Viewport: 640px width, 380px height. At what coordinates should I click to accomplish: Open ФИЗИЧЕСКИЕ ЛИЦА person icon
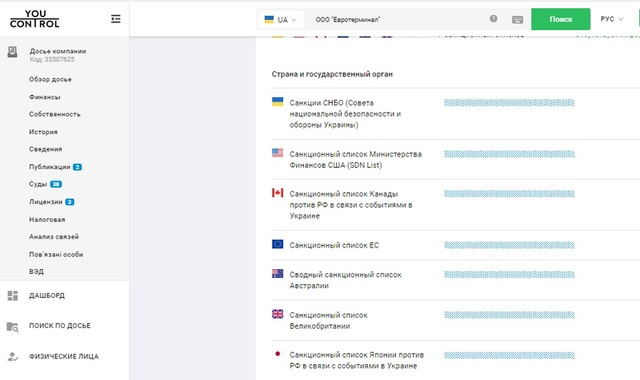point(13,357)
